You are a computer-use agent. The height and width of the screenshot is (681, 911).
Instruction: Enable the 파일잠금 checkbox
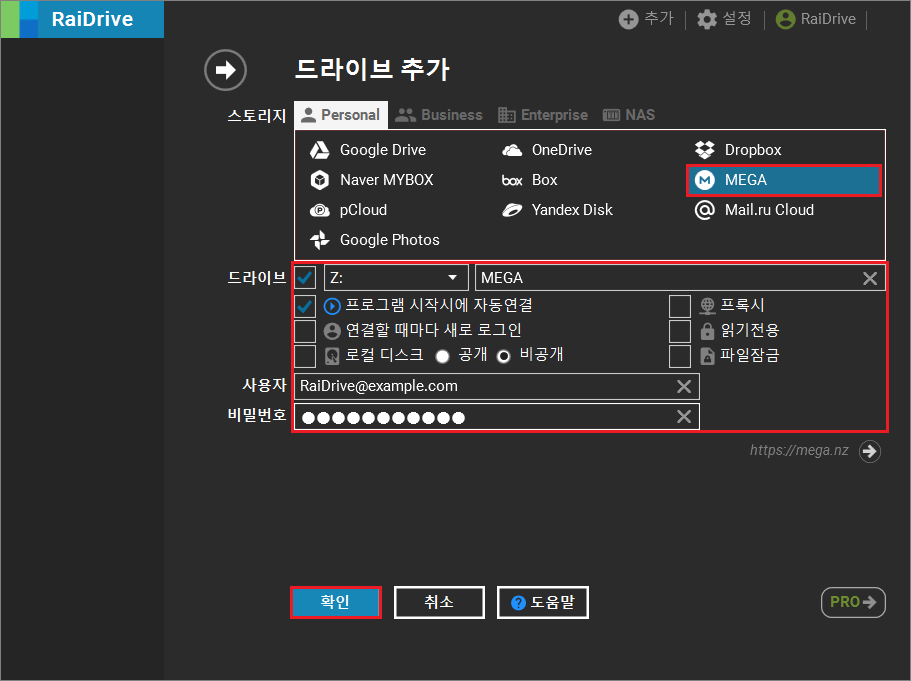point(680,356)
